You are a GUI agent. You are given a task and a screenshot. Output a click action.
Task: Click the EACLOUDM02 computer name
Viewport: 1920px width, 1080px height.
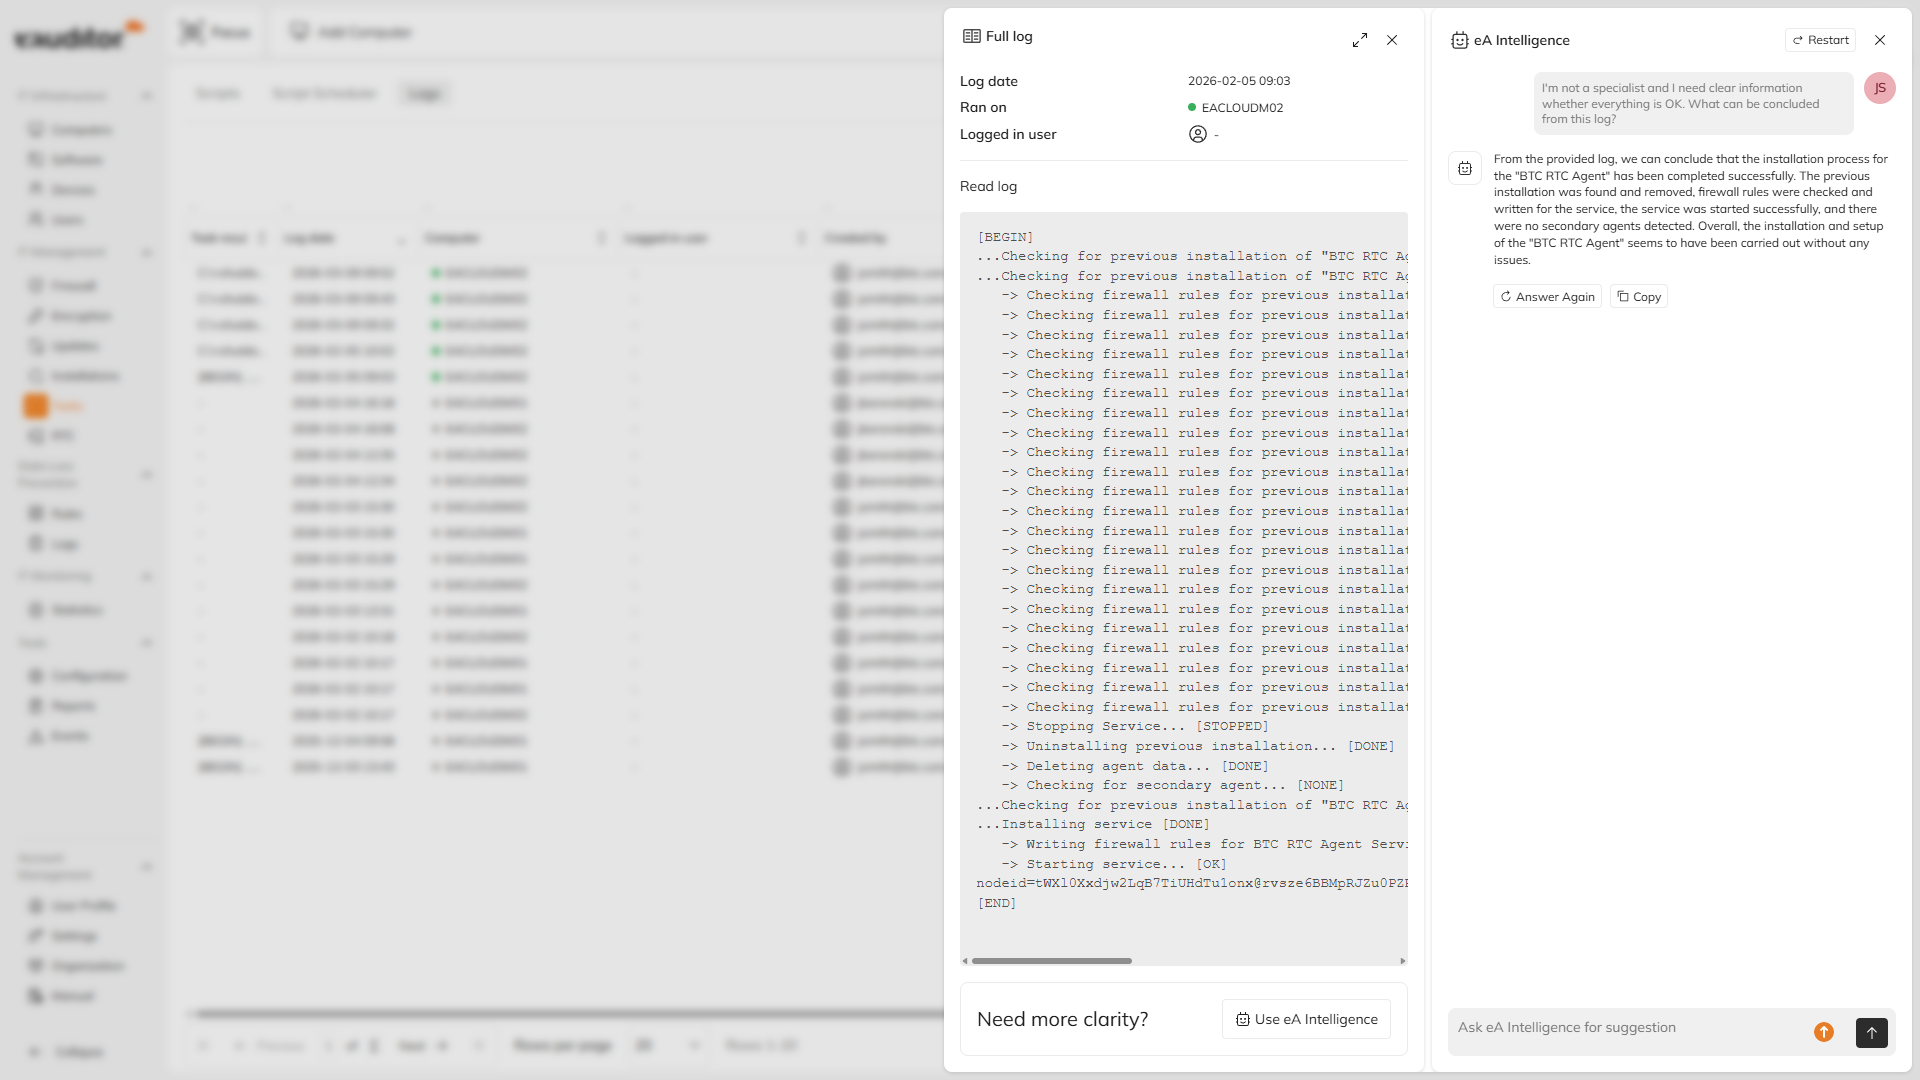click(x=1242, y=108)
